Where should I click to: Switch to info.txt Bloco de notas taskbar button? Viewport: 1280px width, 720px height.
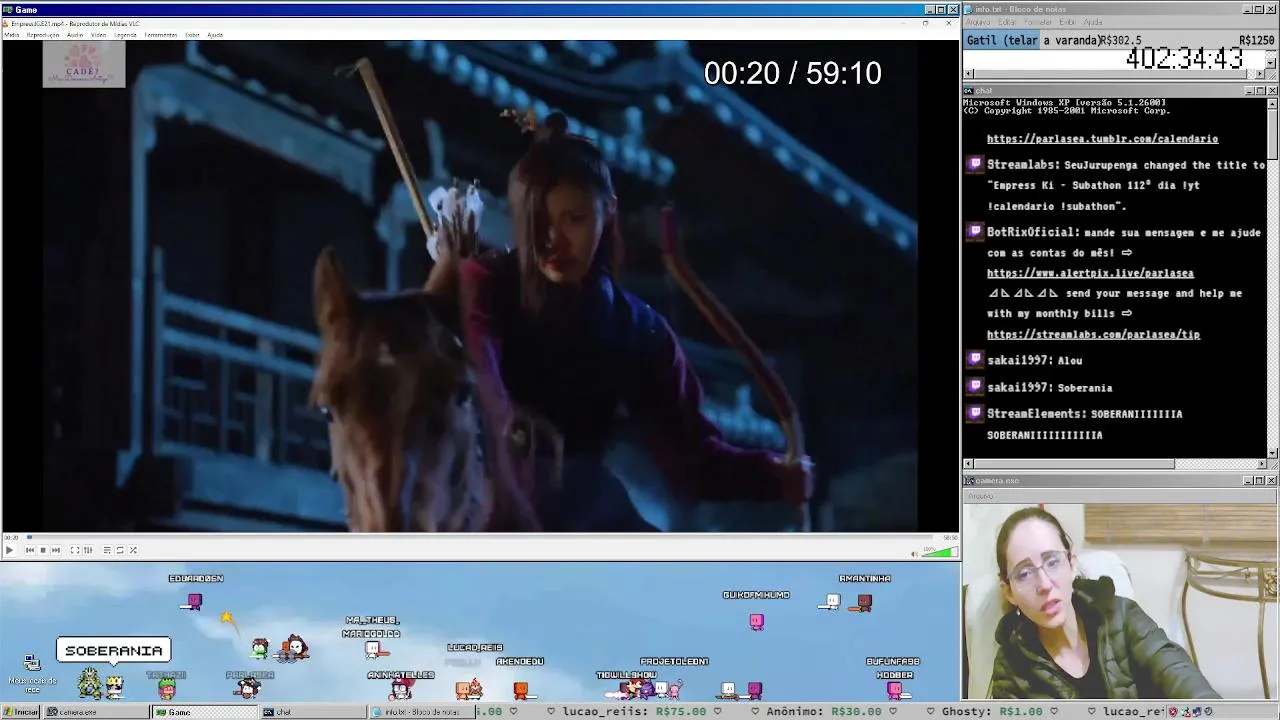coord(421,712)
